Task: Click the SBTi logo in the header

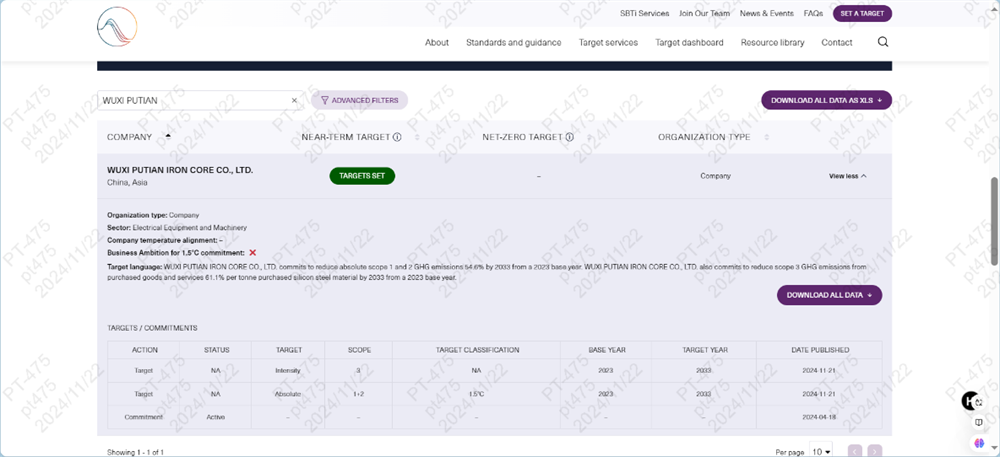Action: pos(117,27)
